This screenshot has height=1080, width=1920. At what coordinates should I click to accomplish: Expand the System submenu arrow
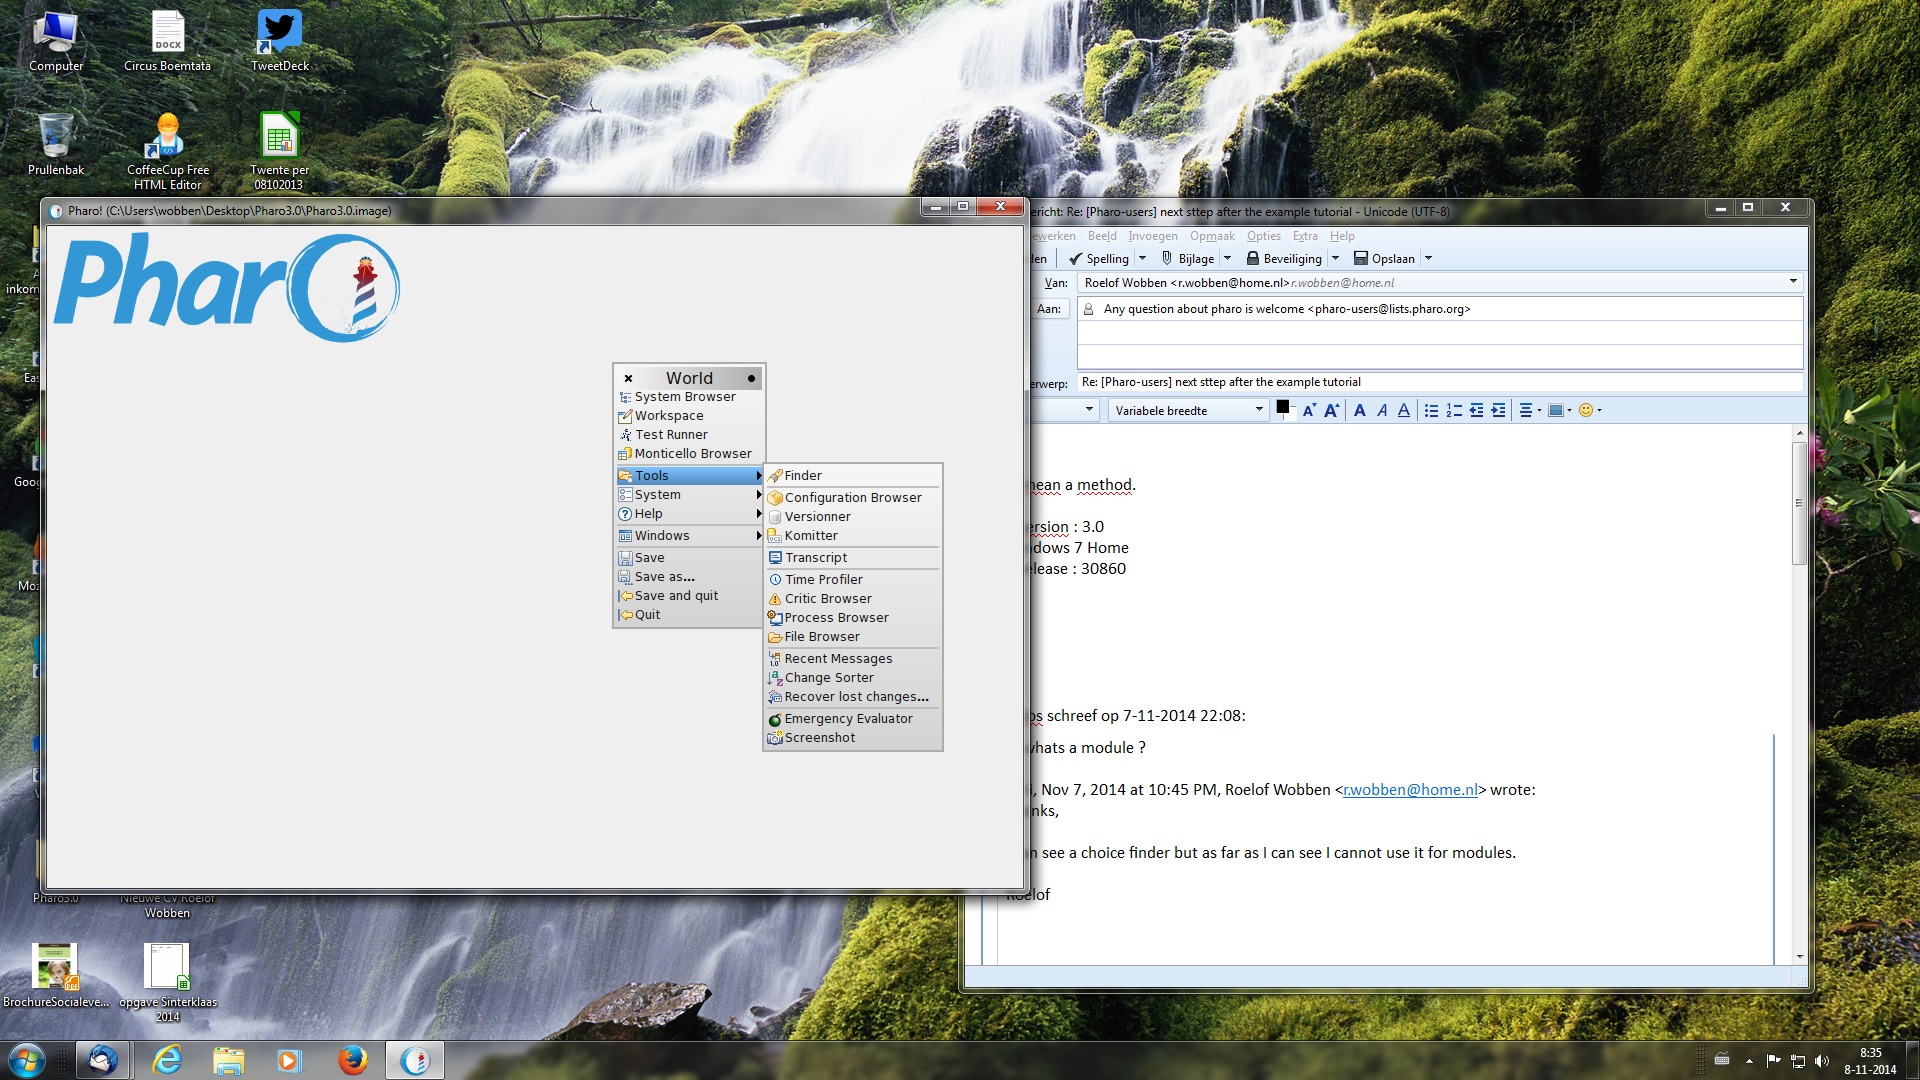pyautogui.click(x=759, y=495)
